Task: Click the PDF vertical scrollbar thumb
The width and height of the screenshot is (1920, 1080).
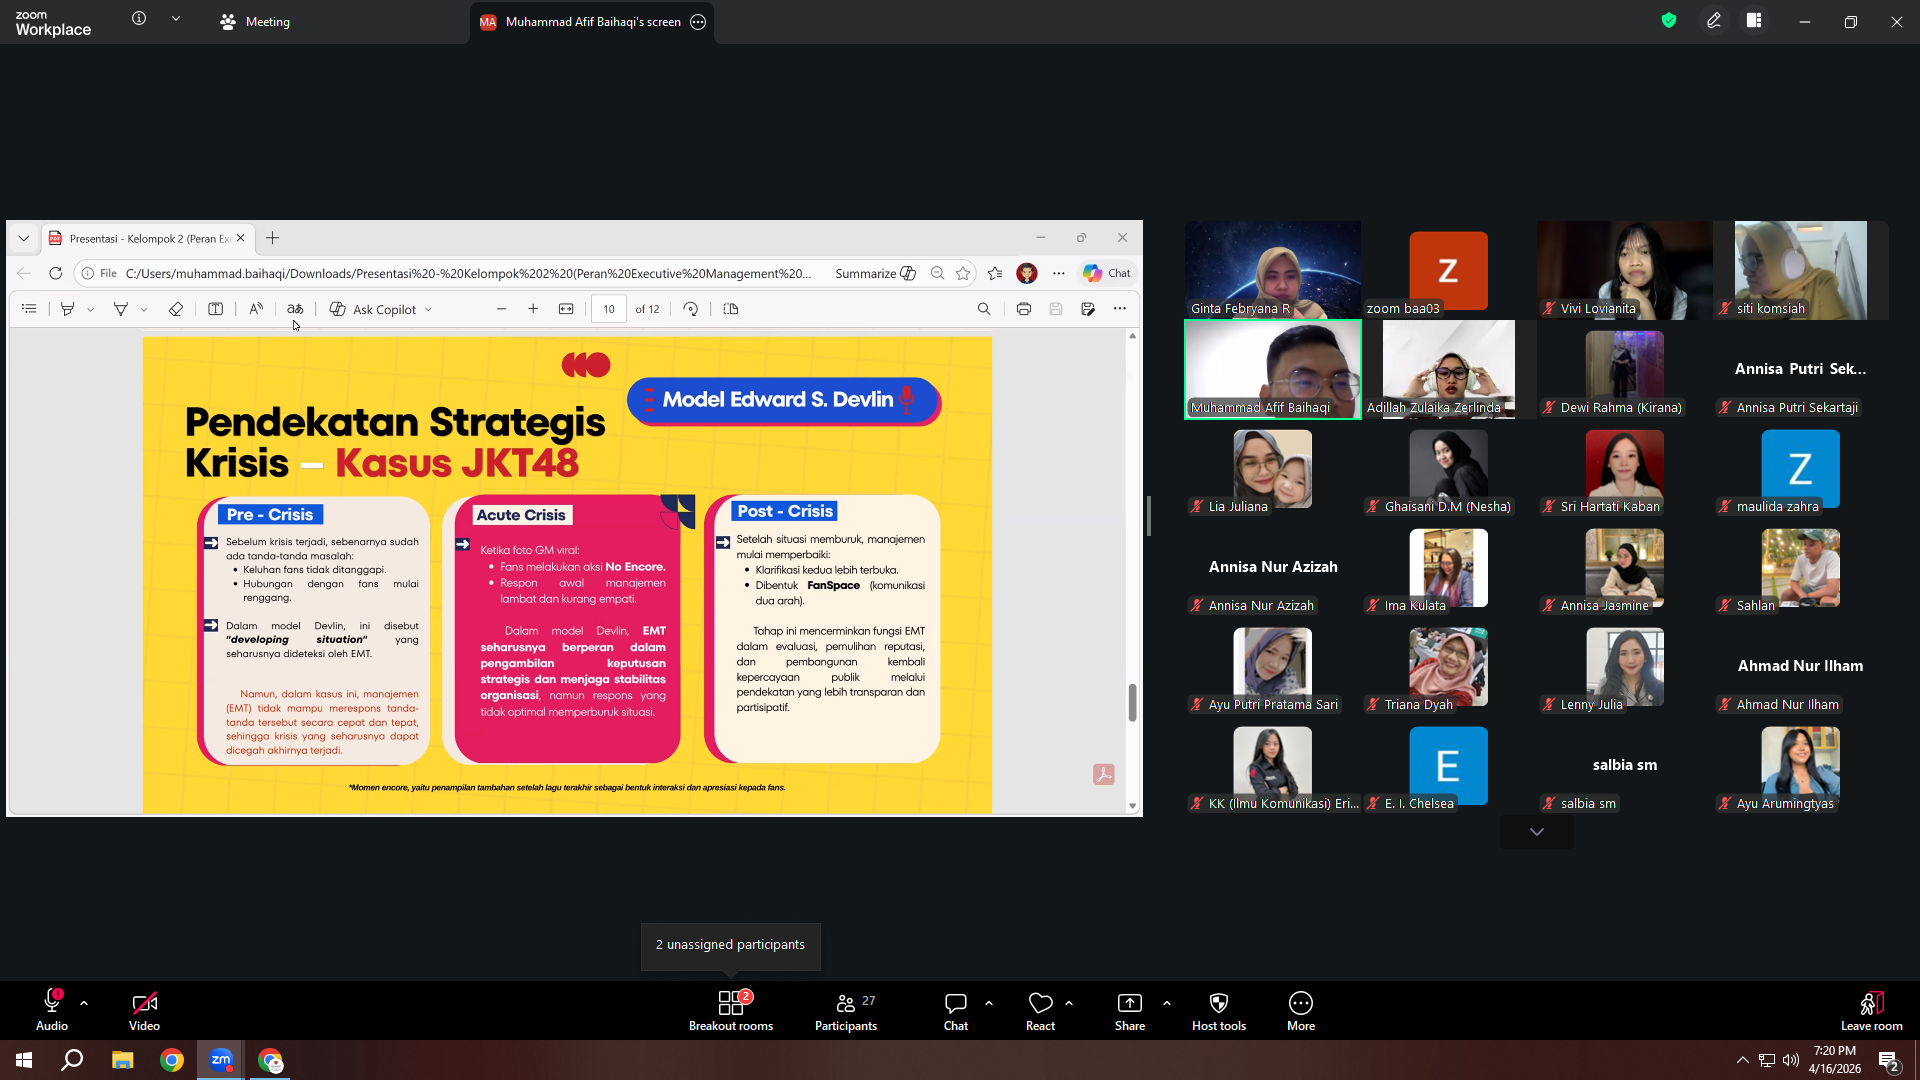Action: pos(1132,702)
